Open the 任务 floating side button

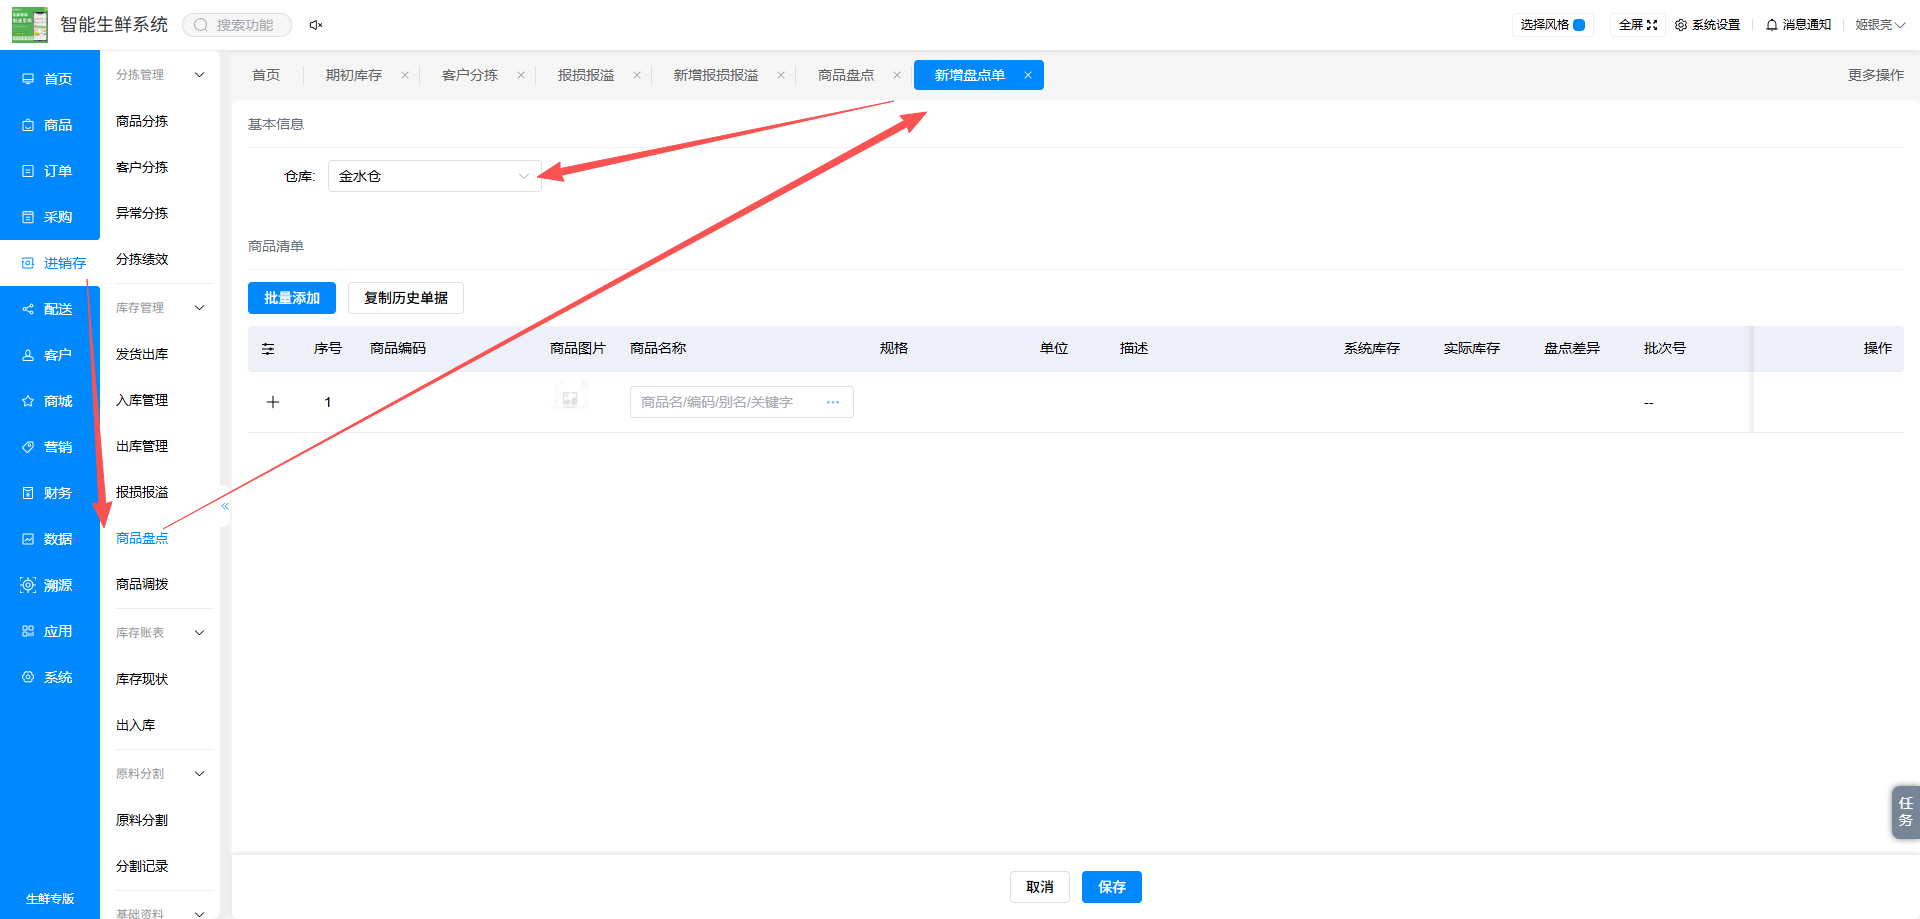tap(1906, 812)
